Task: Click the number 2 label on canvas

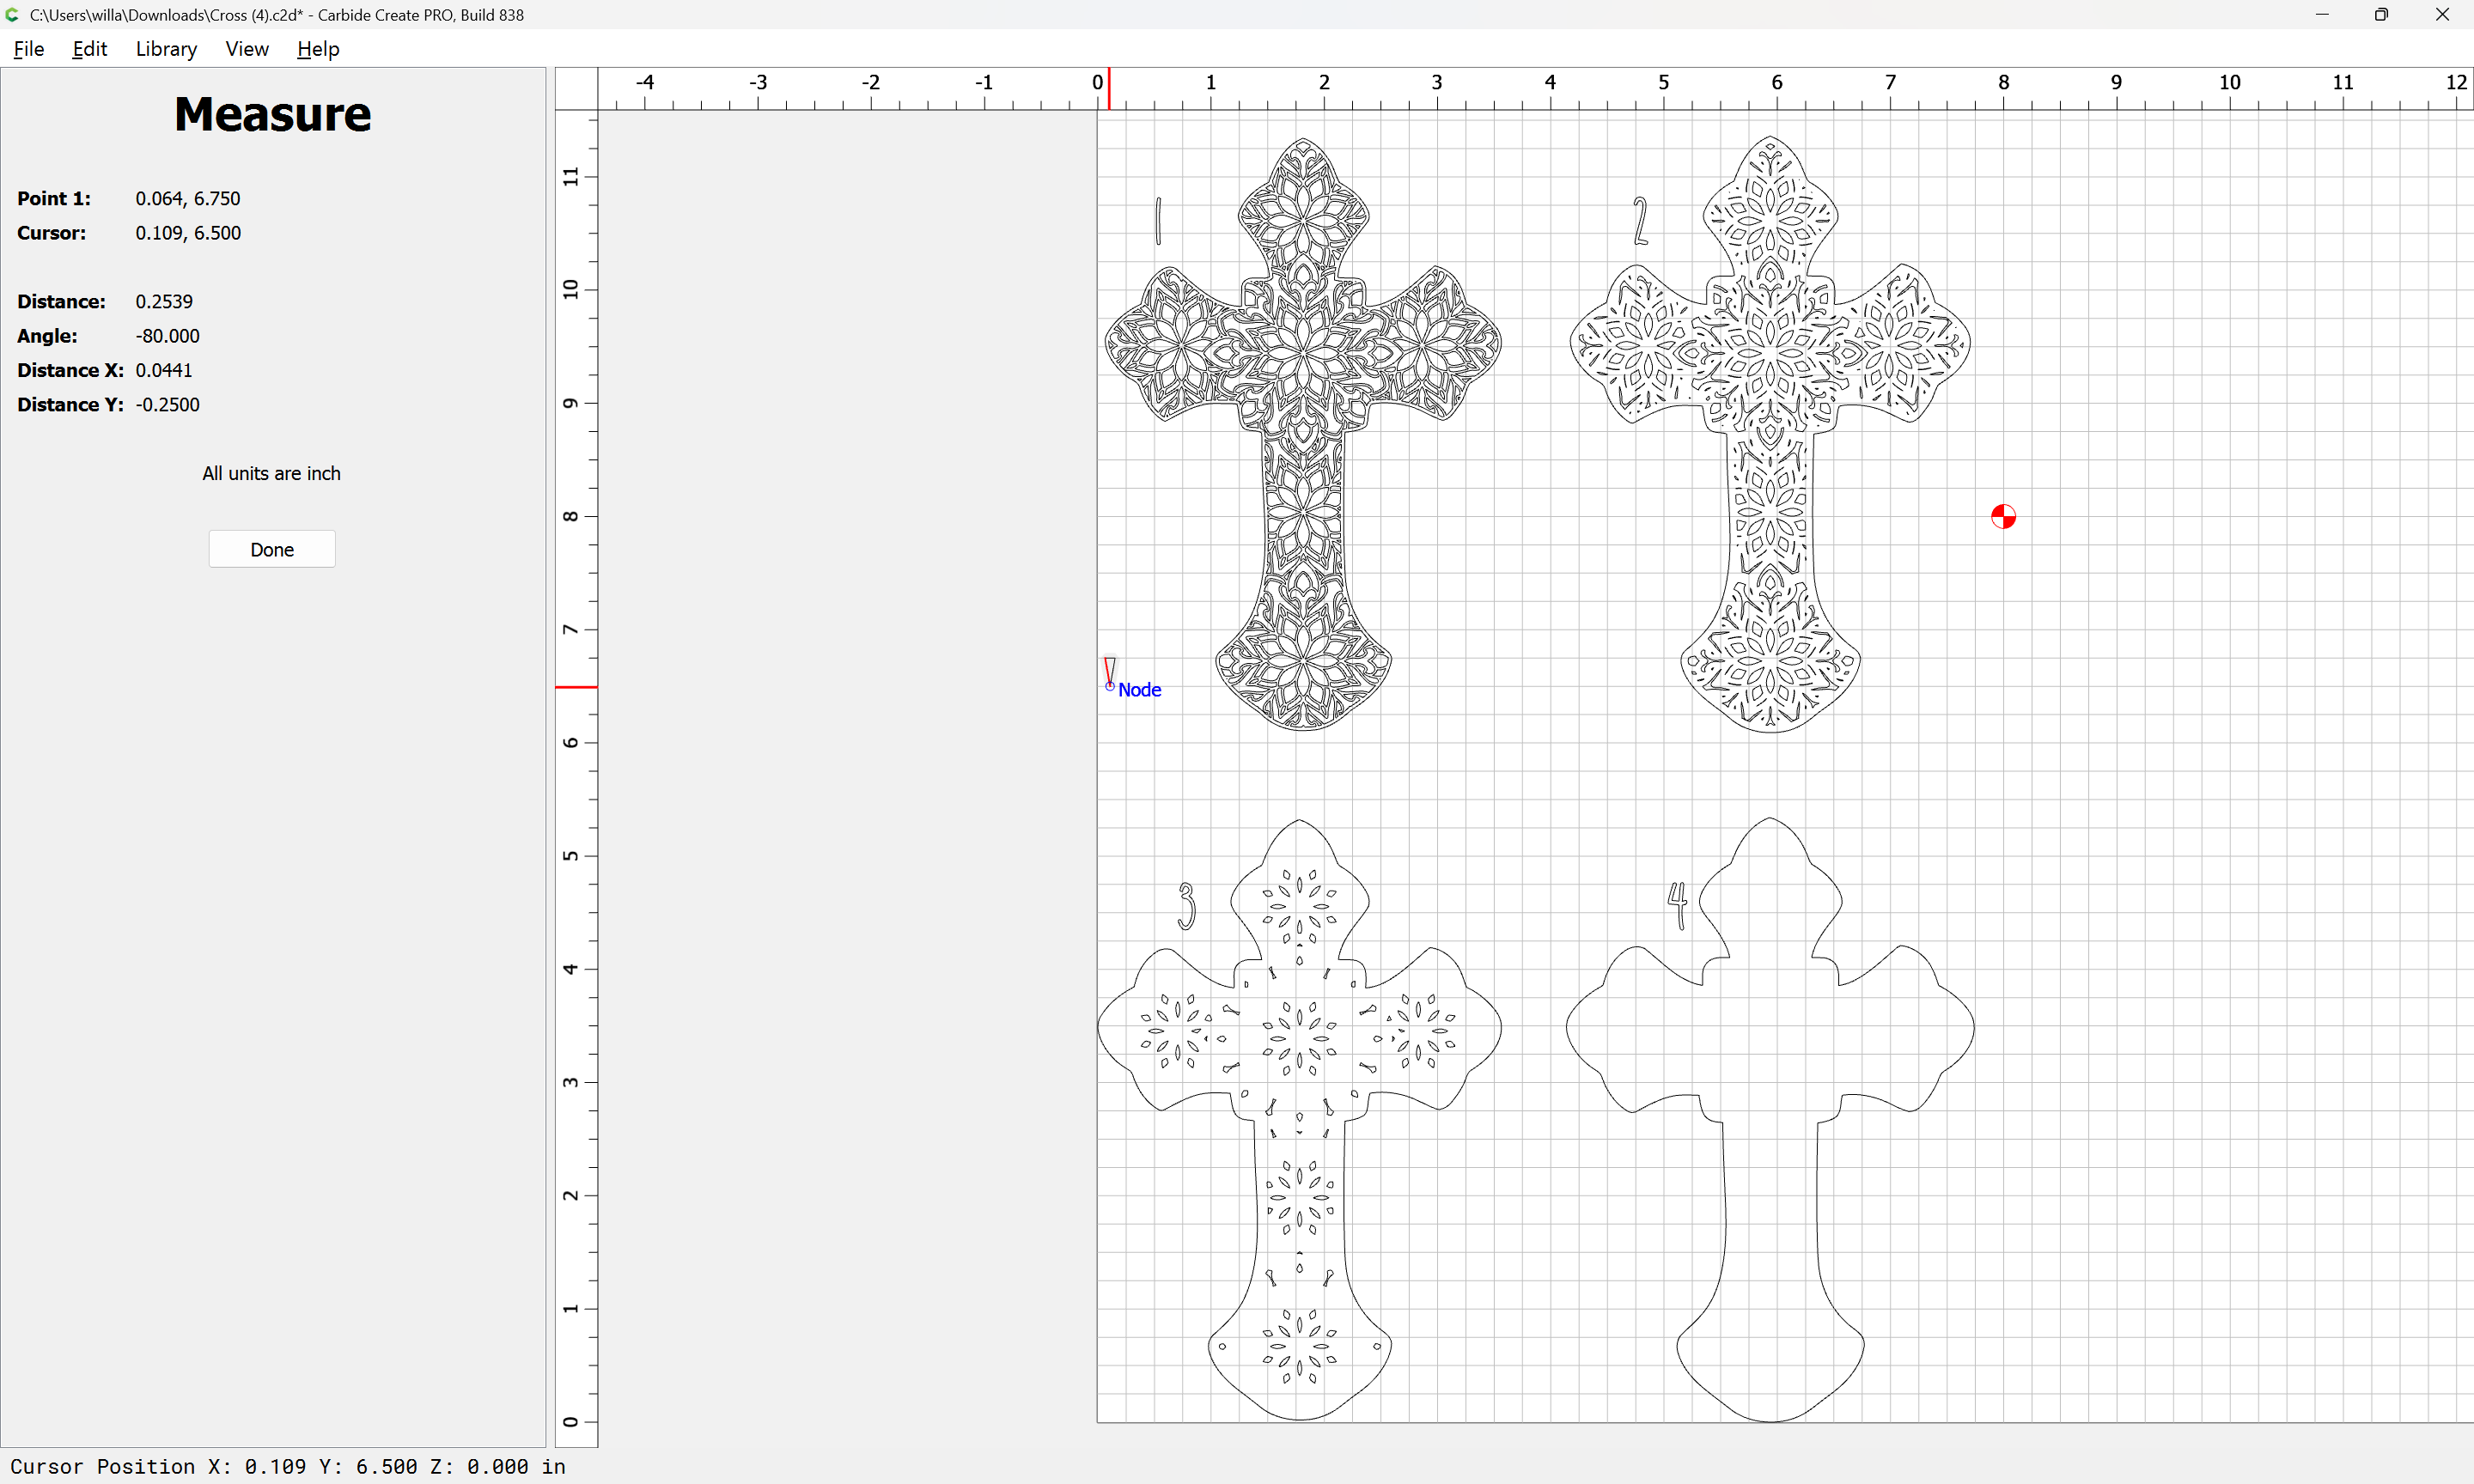Action: (1640, 221)
